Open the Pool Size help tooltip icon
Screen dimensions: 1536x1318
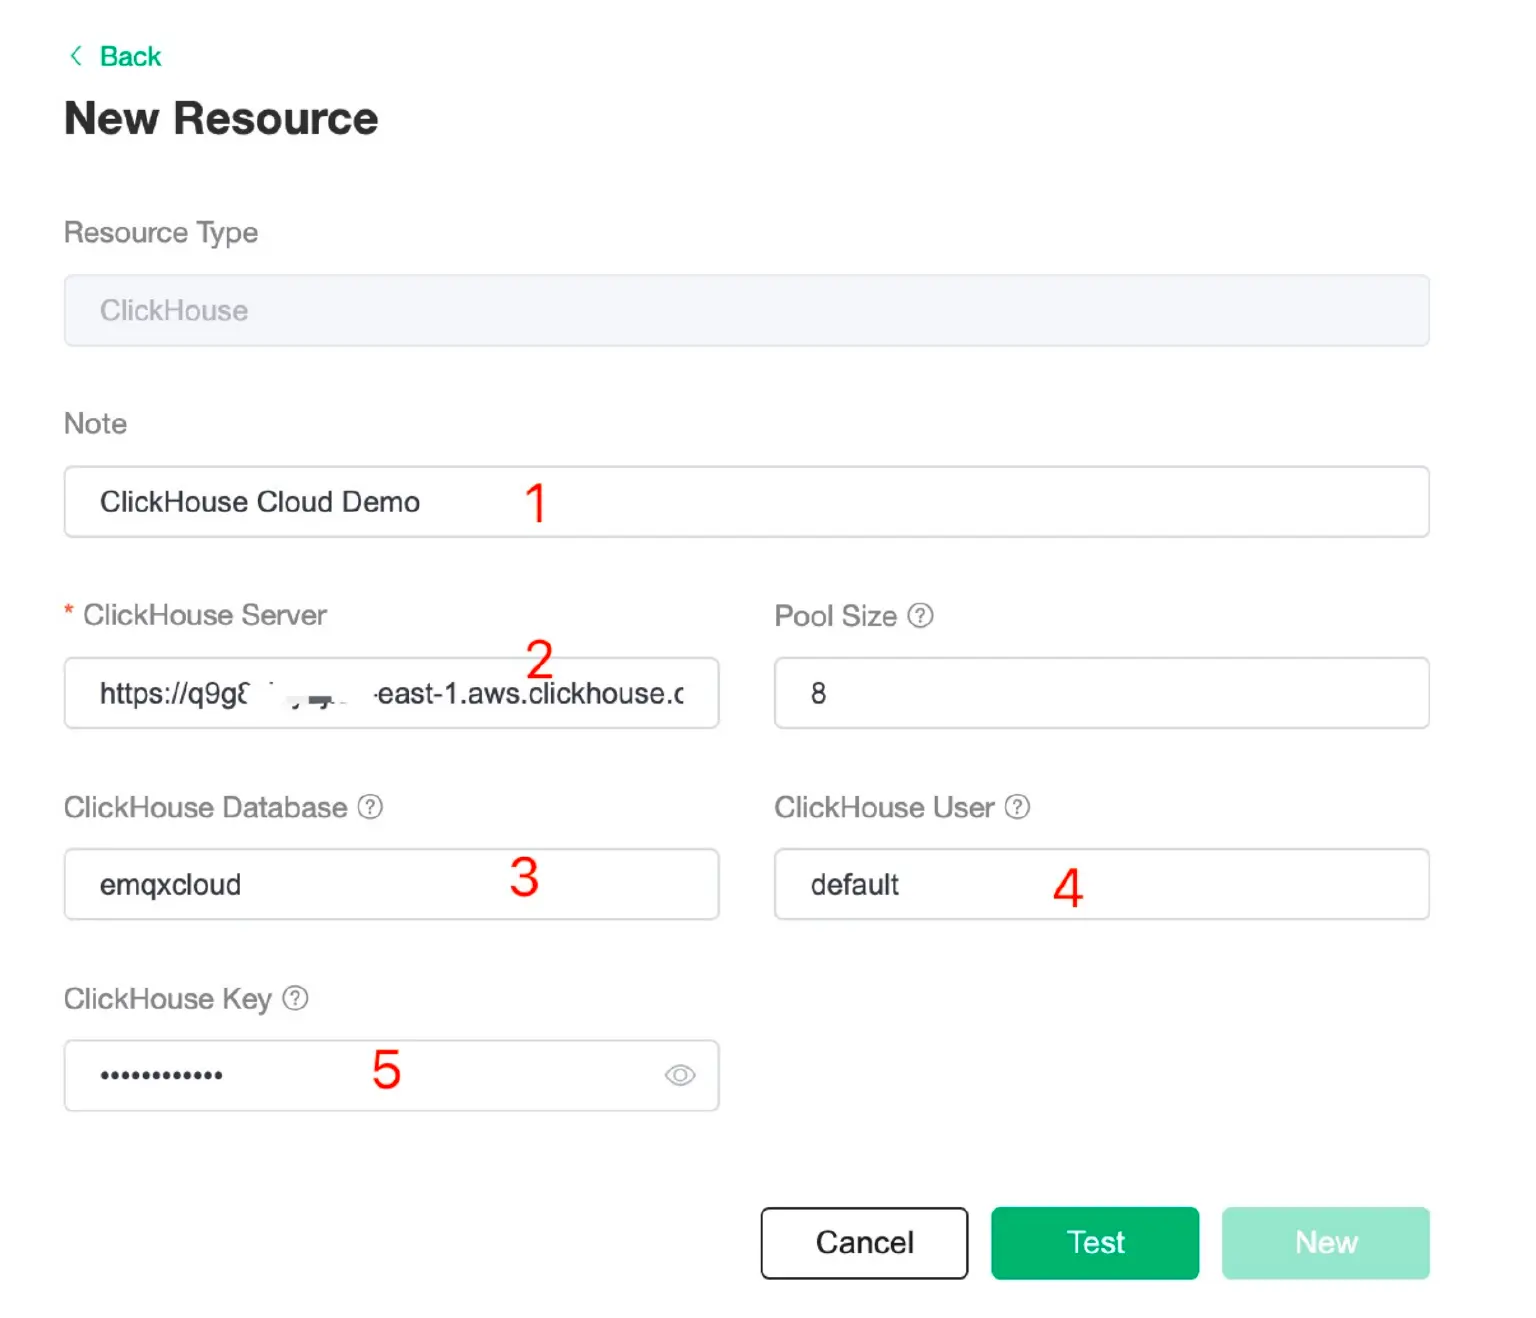pyautogui.click(x=920, y=616)
